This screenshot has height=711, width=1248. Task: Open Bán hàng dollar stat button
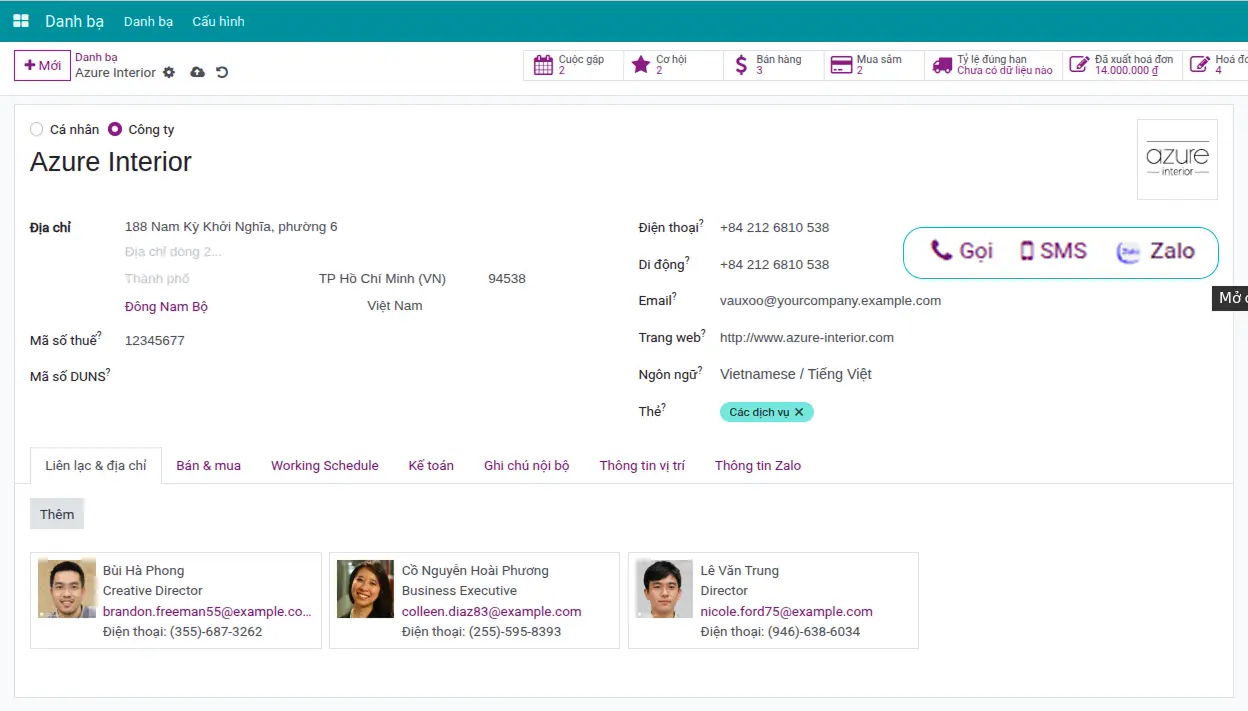772,65
